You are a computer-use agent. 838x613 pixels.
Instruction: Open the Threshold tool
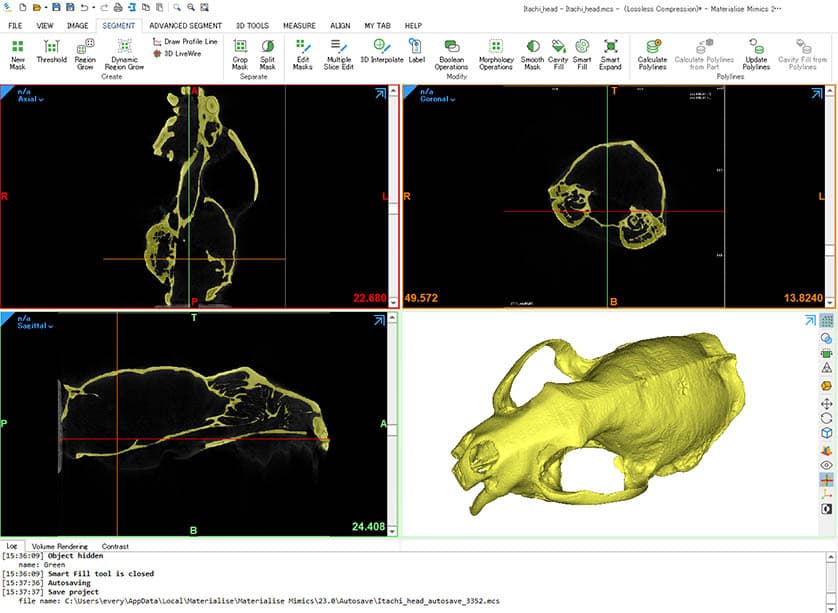(51, 53)
